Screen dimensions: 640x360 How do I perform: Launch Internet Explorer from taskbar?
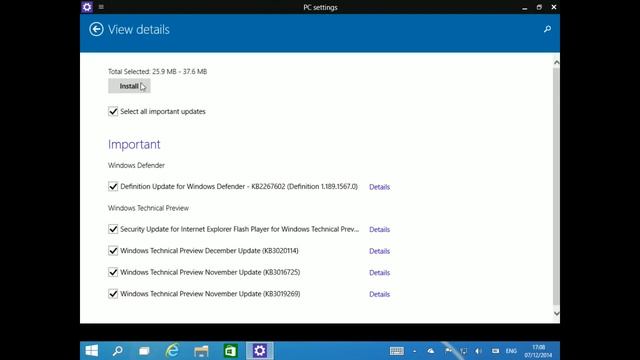[x=172, y=351]
